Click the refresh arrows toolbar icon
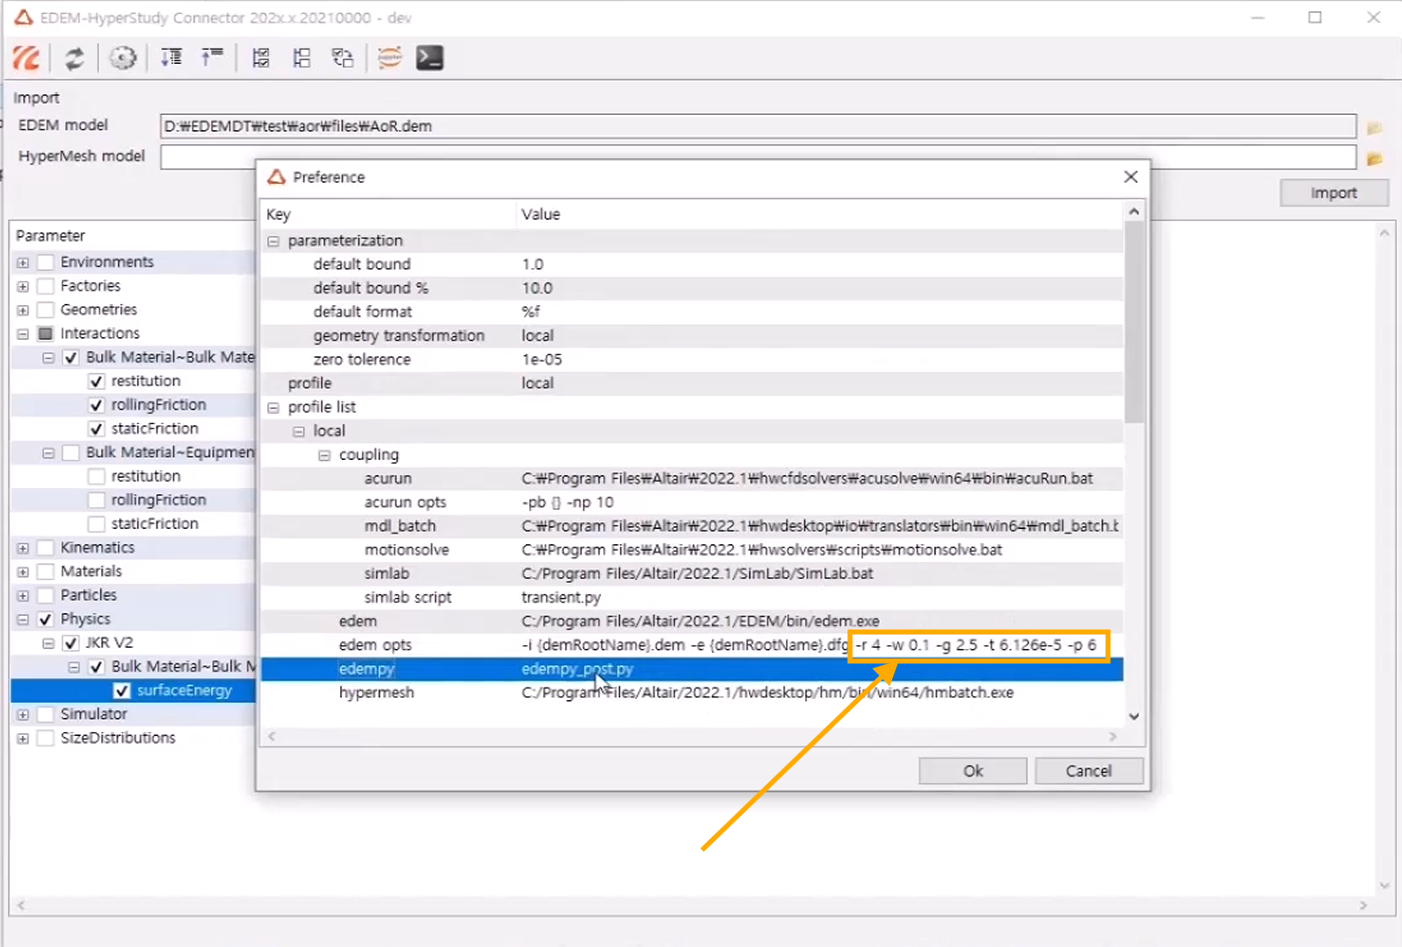Viewport: 1402px width, 947px height. pos(74,58)
